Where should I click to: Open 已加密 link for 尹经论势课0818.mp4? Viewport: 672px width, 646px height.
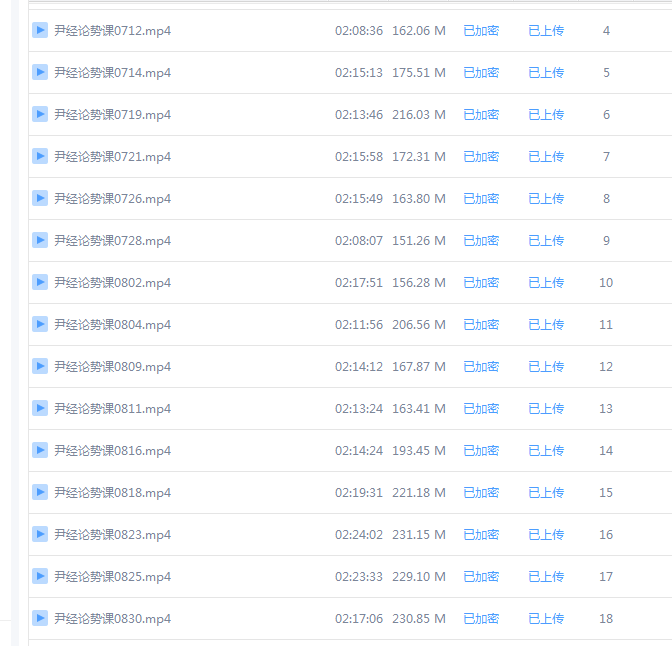pyautogui.click(x=481, y=493)
